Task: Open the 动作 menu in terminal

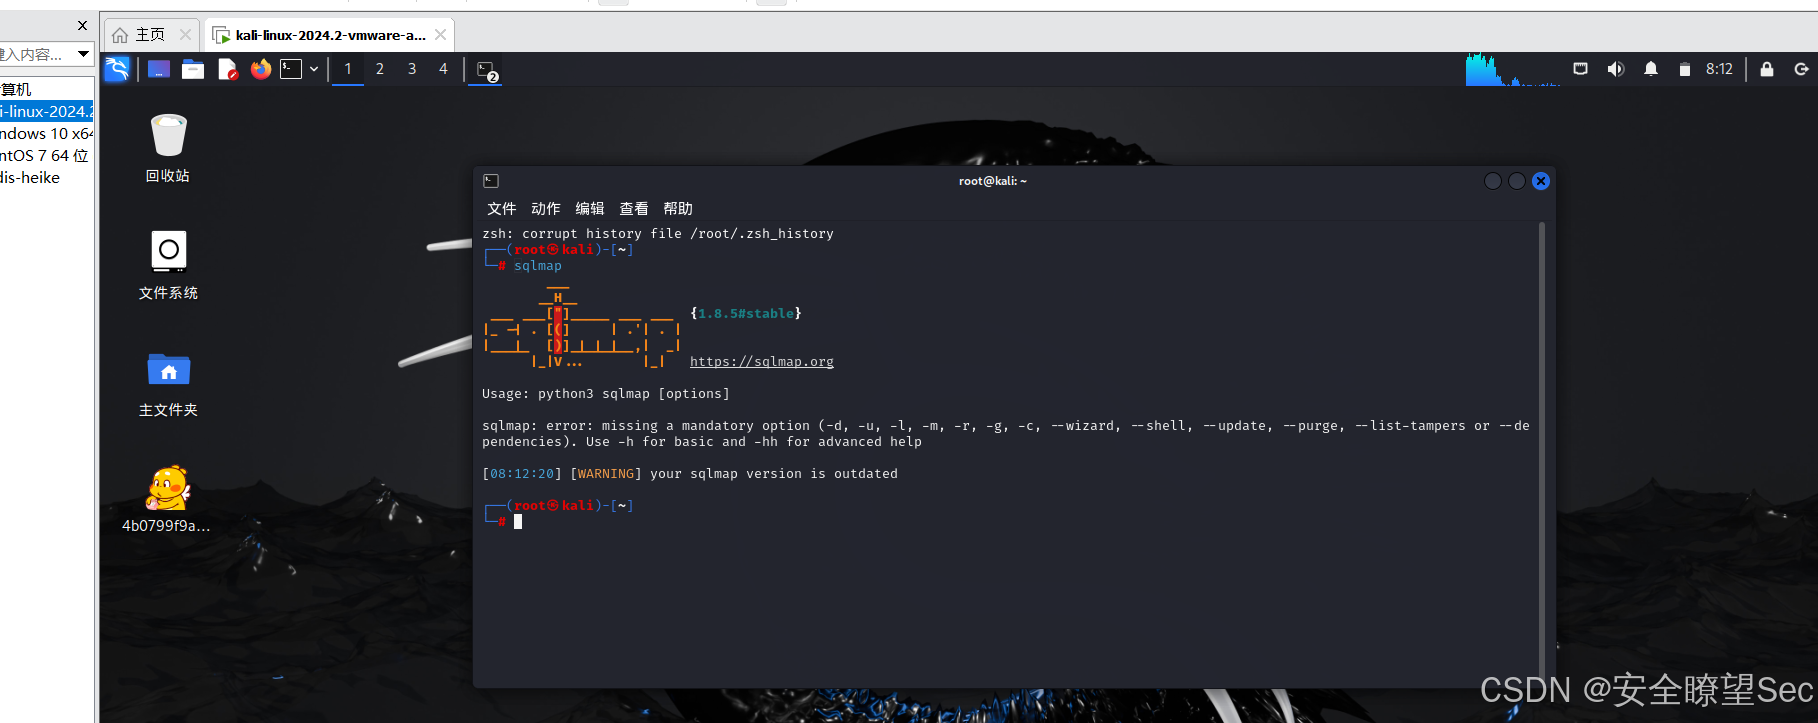Action: pyautogui.click(x=546, y=208)
